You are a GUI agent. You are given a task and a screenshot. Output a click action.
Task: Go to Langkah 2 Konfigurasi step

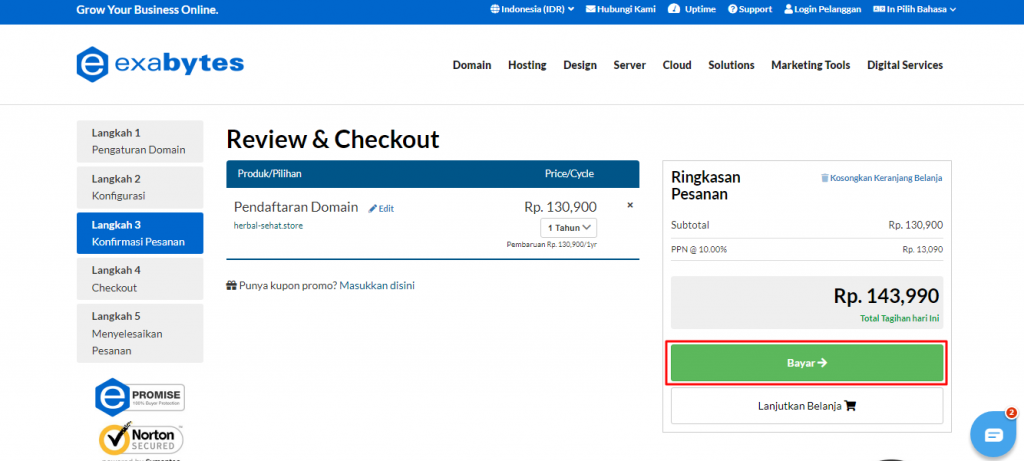tap(140, 187)
